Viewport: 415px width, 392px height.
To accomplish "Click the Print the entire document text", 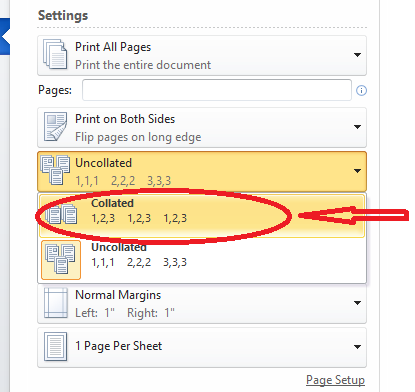I will 143,65.
